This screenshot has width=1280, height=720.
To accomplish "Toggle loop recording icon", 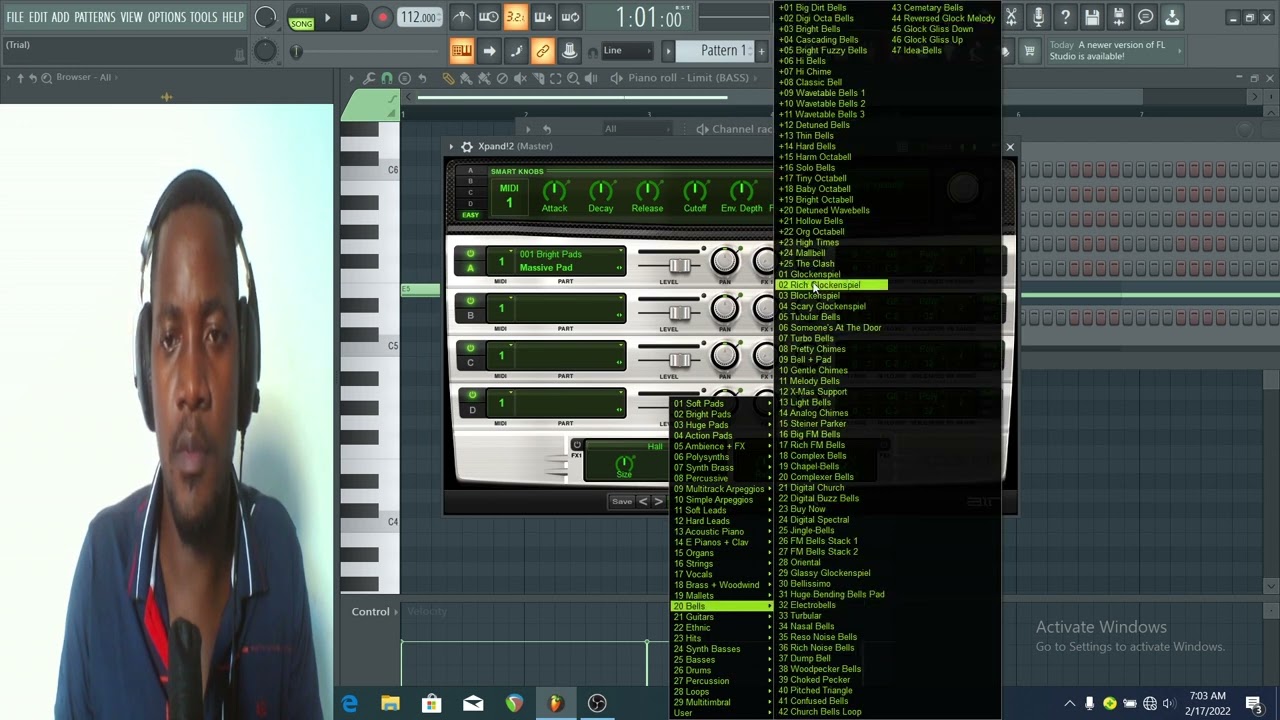I will (x=570, y=17).
